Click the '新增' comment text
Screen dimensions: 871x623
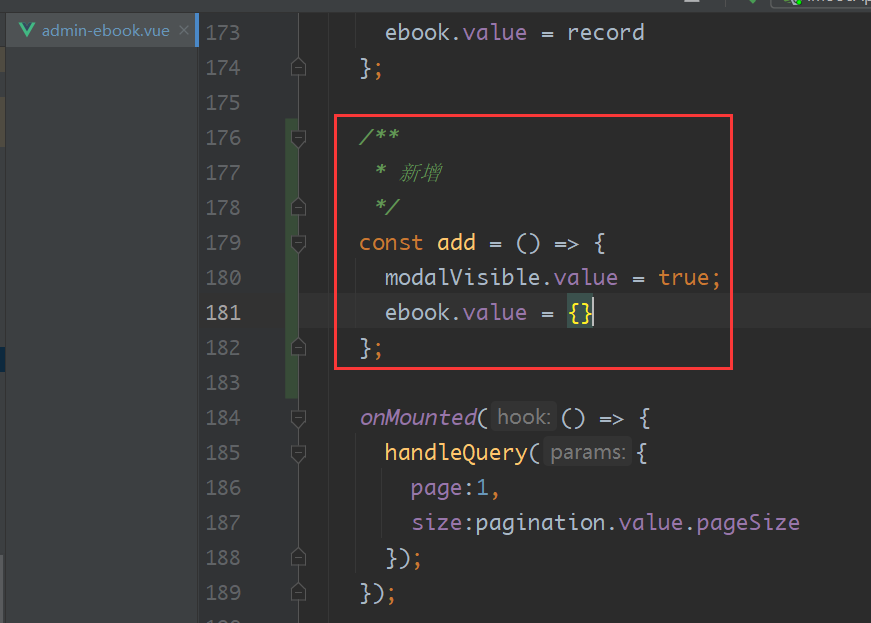421,173
